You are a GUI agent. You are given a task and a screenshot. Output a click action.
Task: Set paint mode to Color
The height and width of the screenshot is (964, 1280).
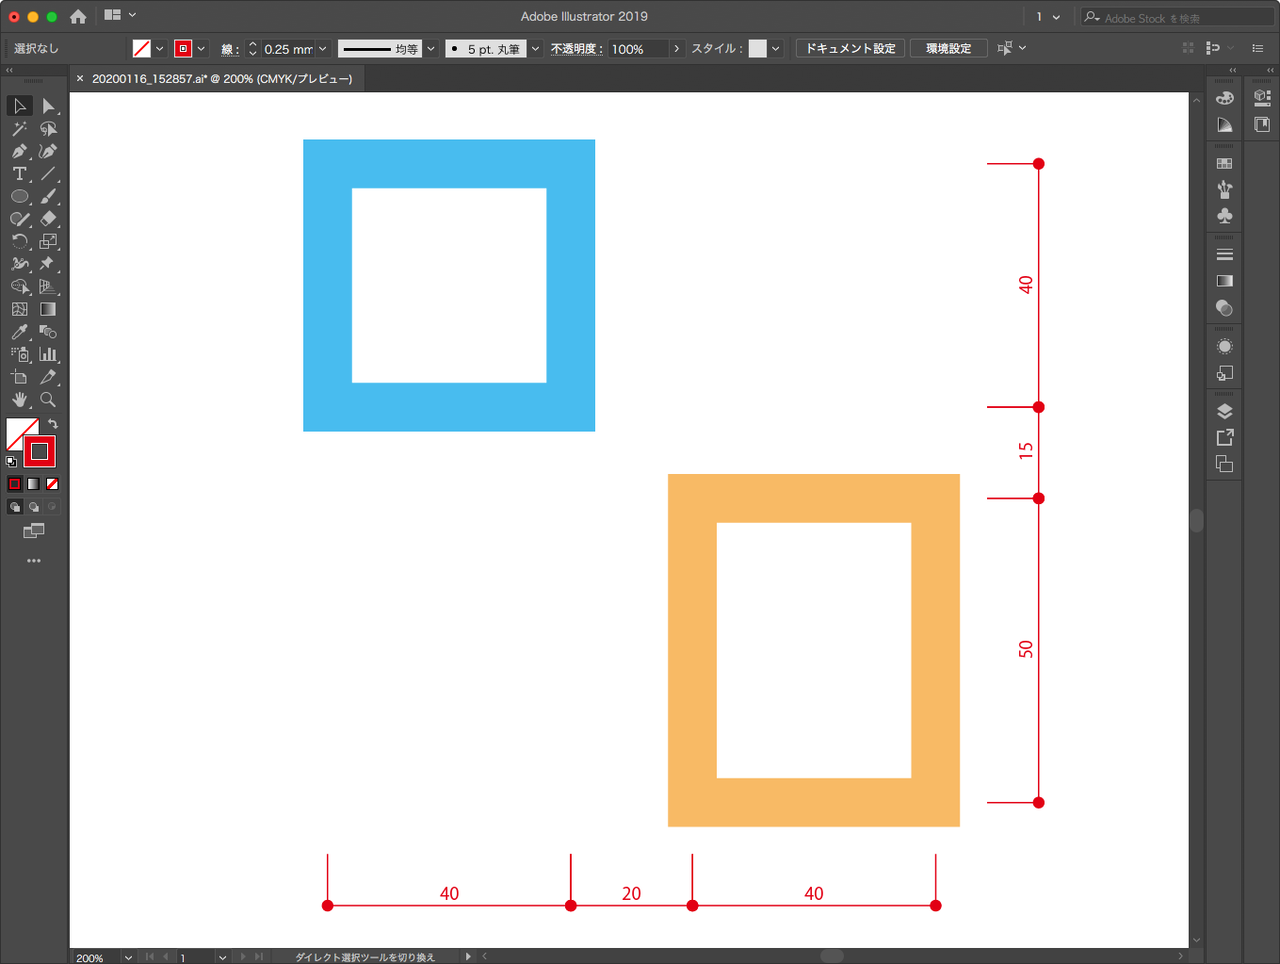pos(14,484)
